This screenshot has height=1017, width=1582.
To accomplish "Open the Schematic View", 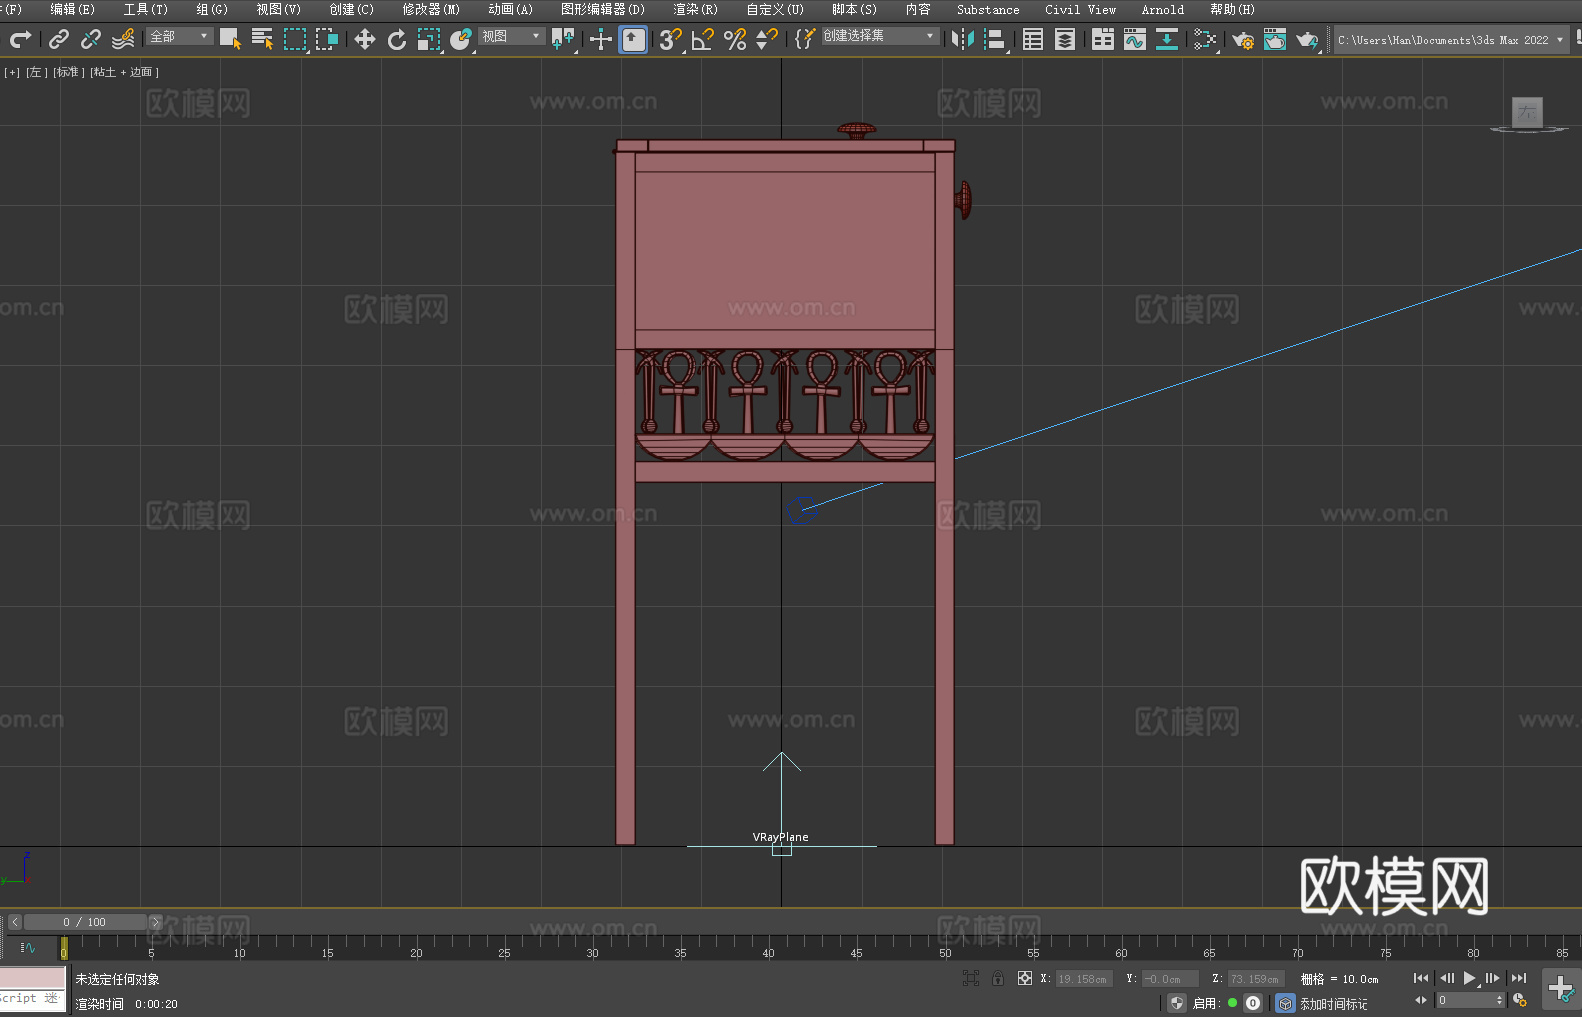I will click(1205, 39).
